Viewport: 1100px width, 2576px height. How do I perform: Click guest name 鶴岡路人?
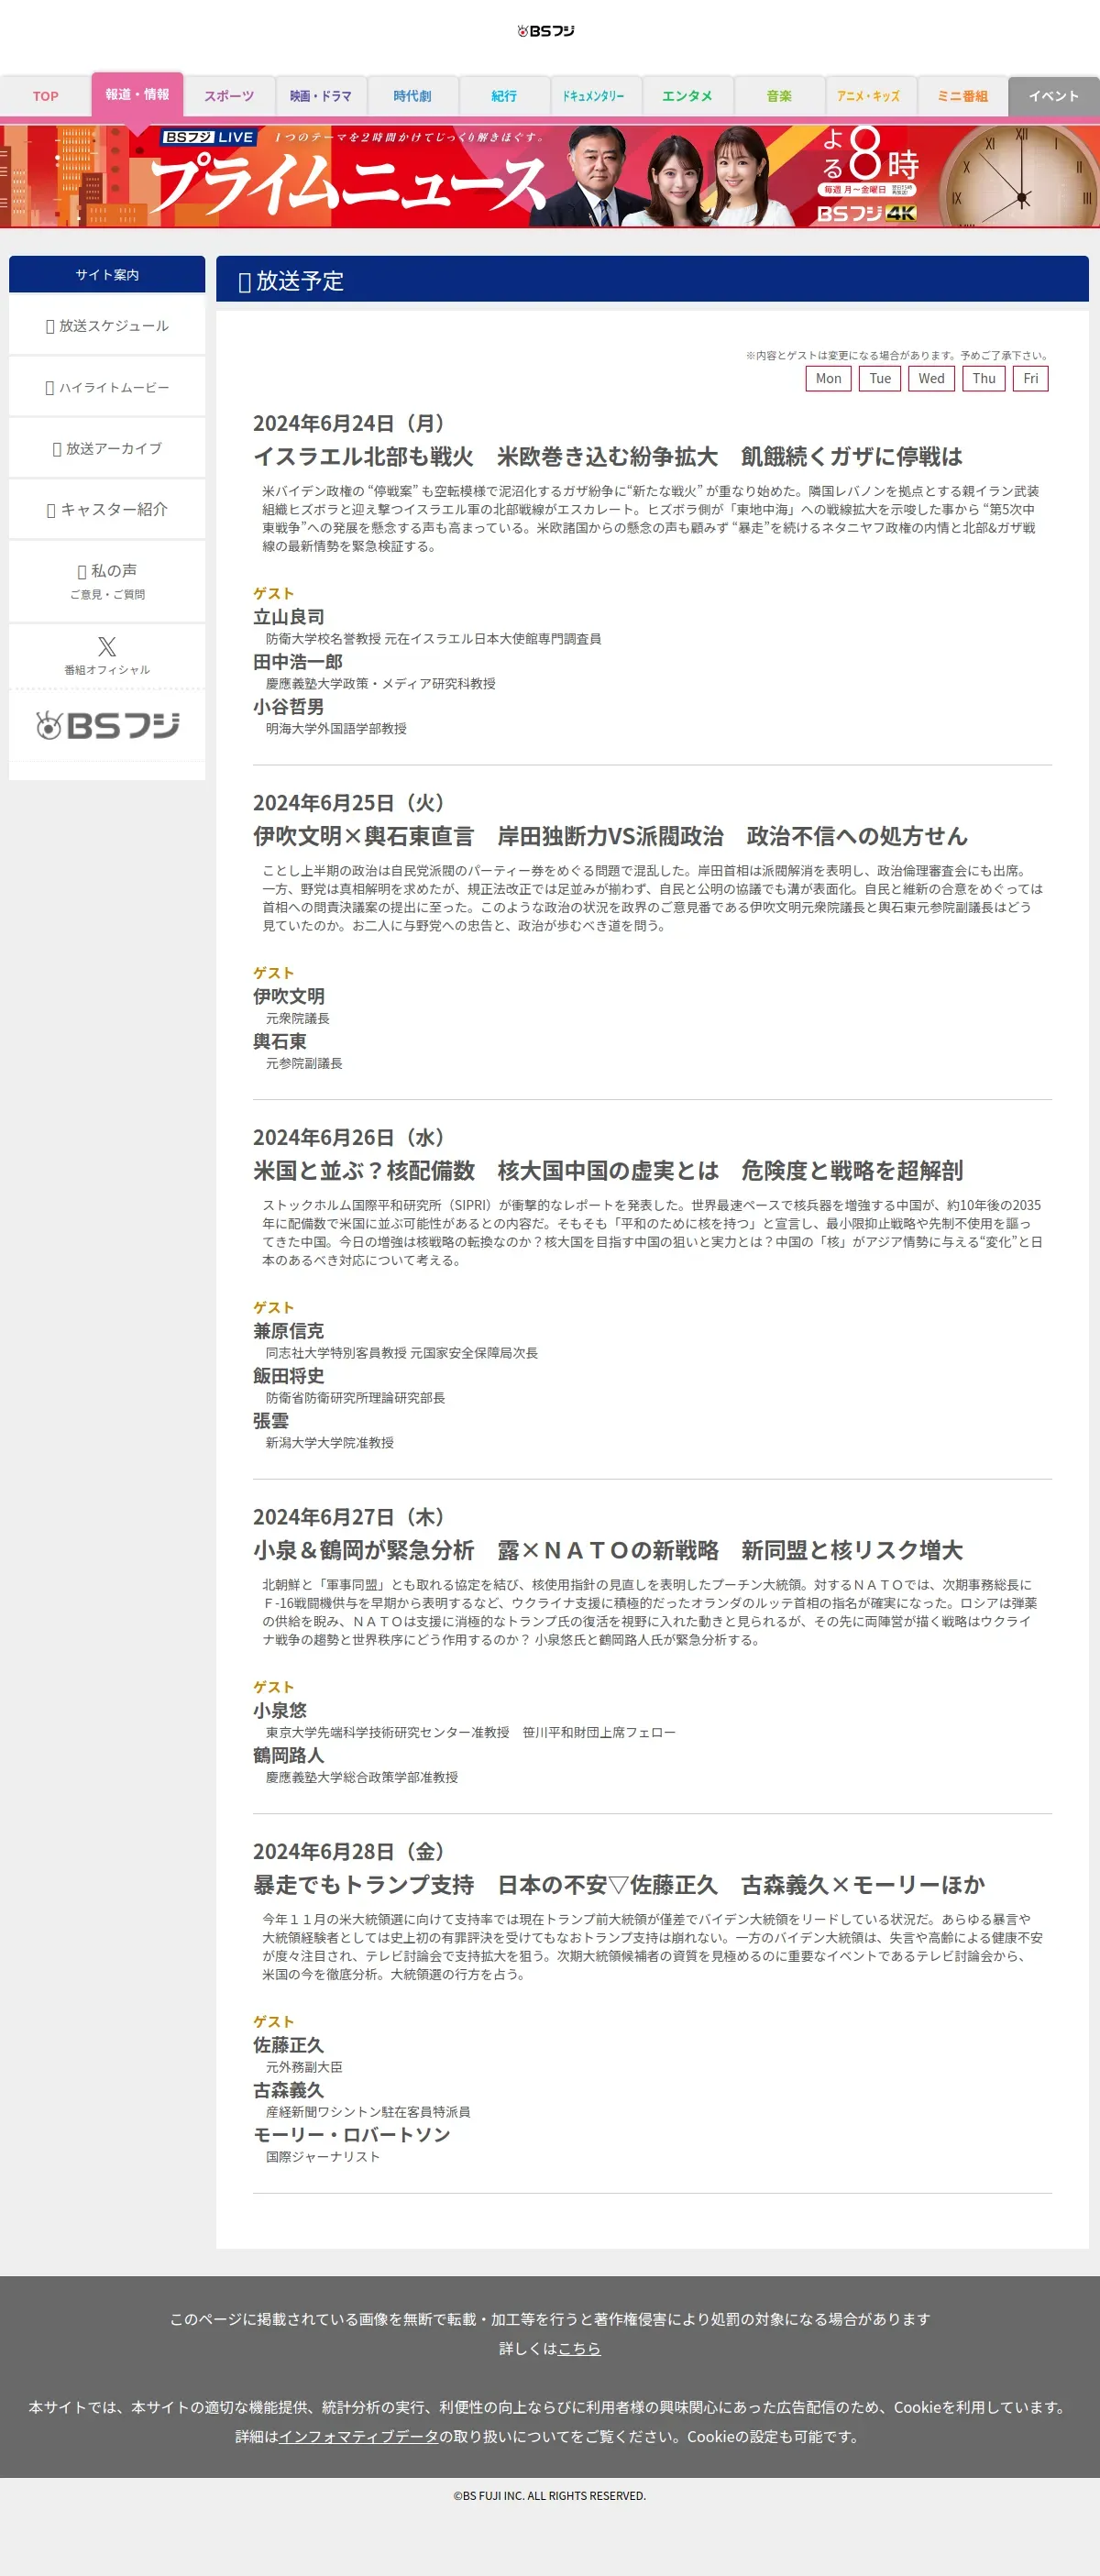(x=289, y=1755)
